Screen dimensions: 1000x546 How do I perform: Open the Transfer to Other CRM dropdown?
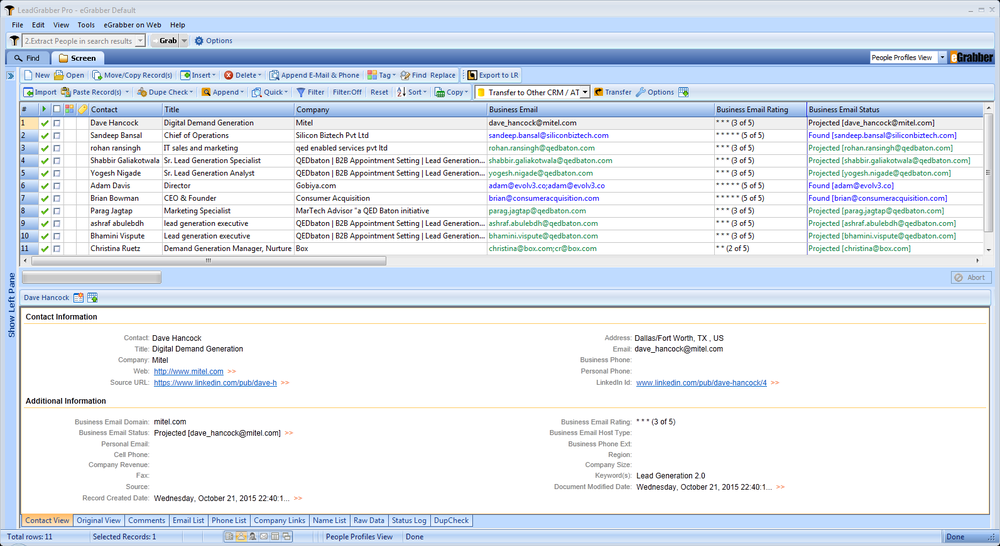click(584, 92)
